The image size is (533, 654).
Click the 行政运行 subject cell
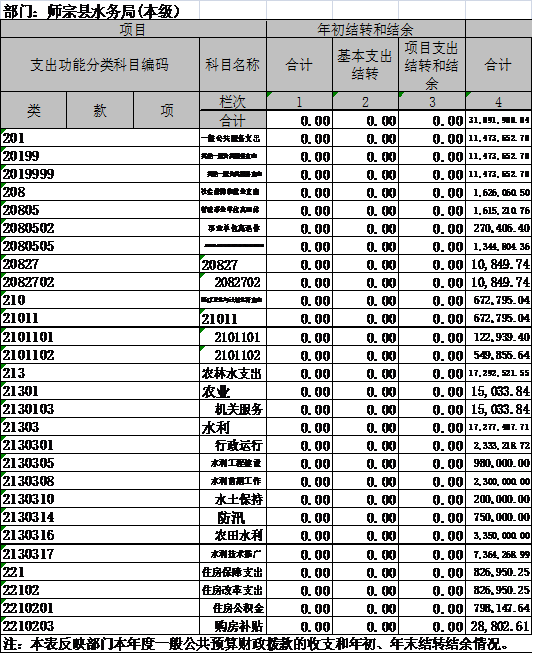(233, 445)
